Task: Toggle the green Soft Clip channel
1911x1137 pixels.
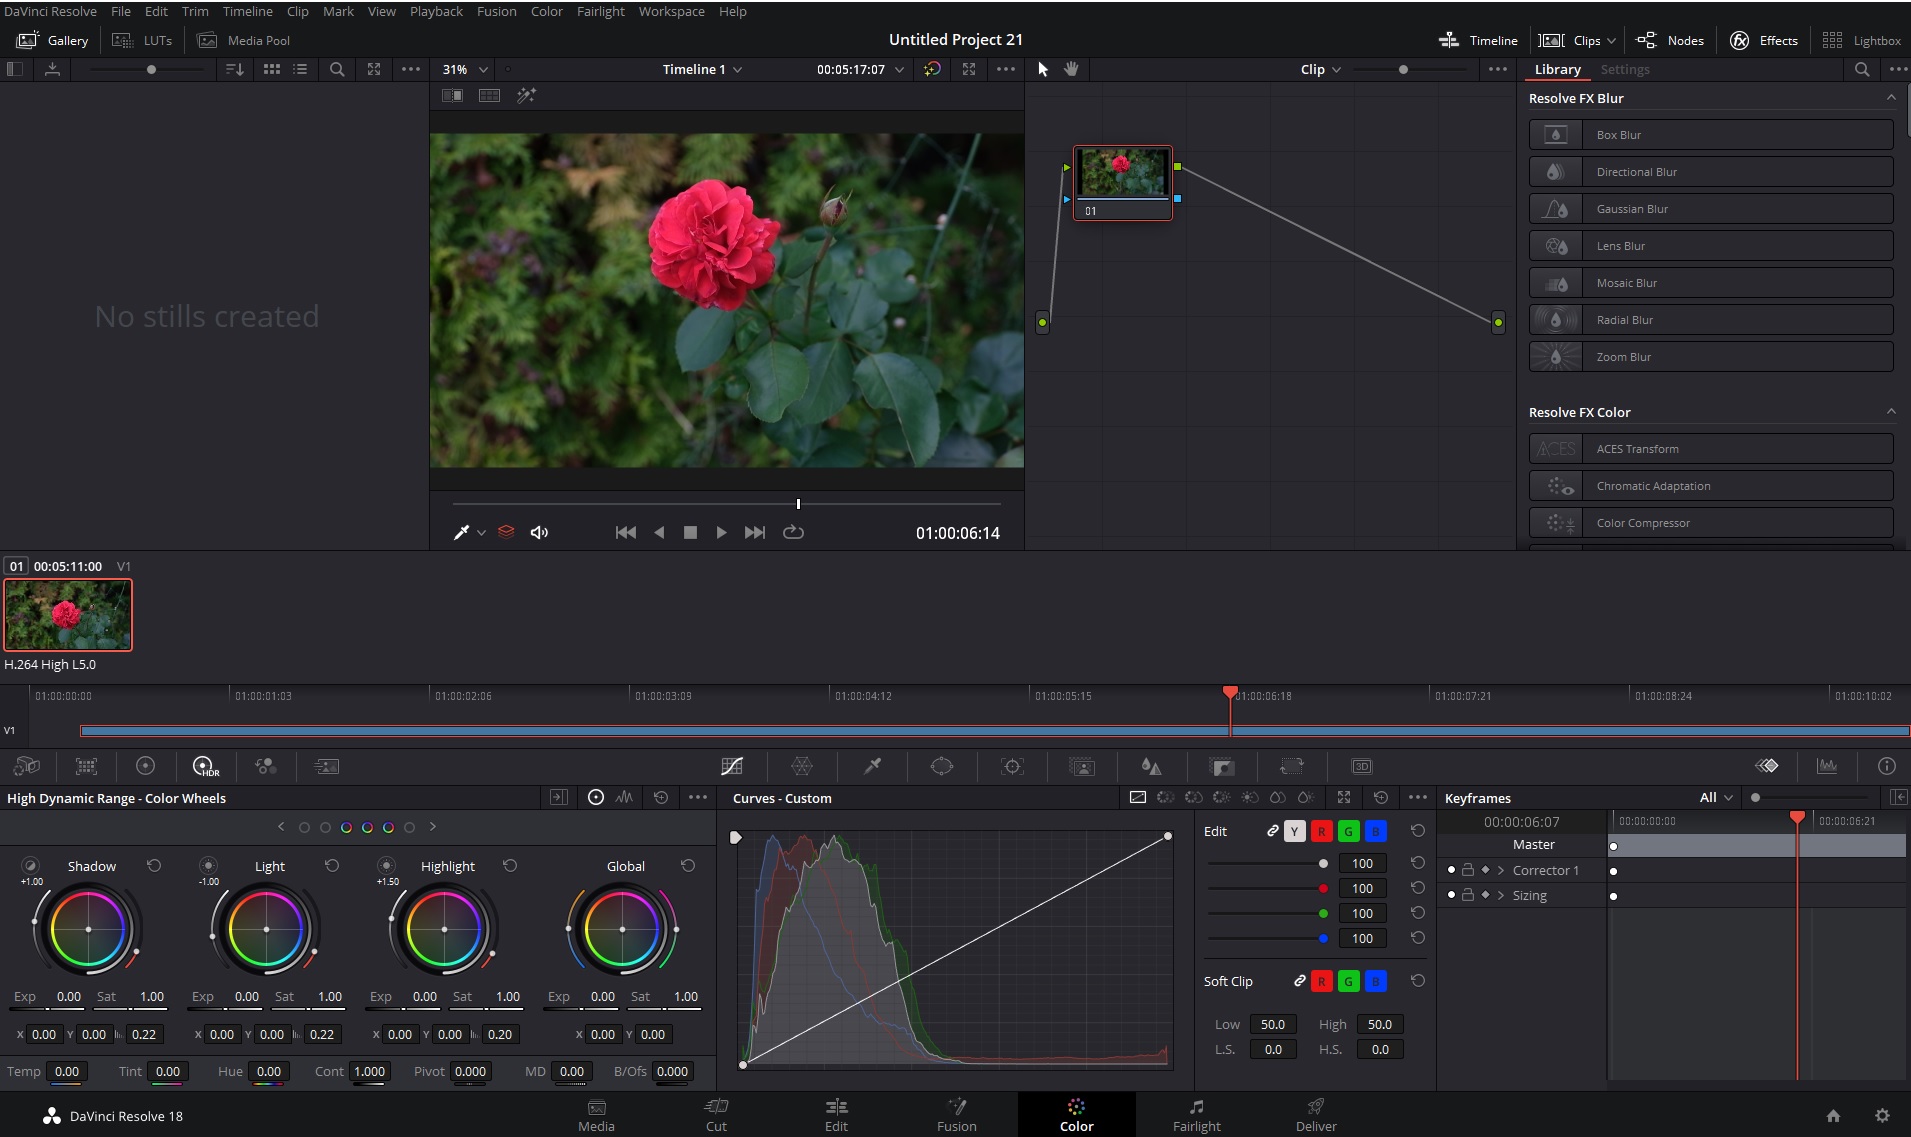Action: [x=1348, y=981]
